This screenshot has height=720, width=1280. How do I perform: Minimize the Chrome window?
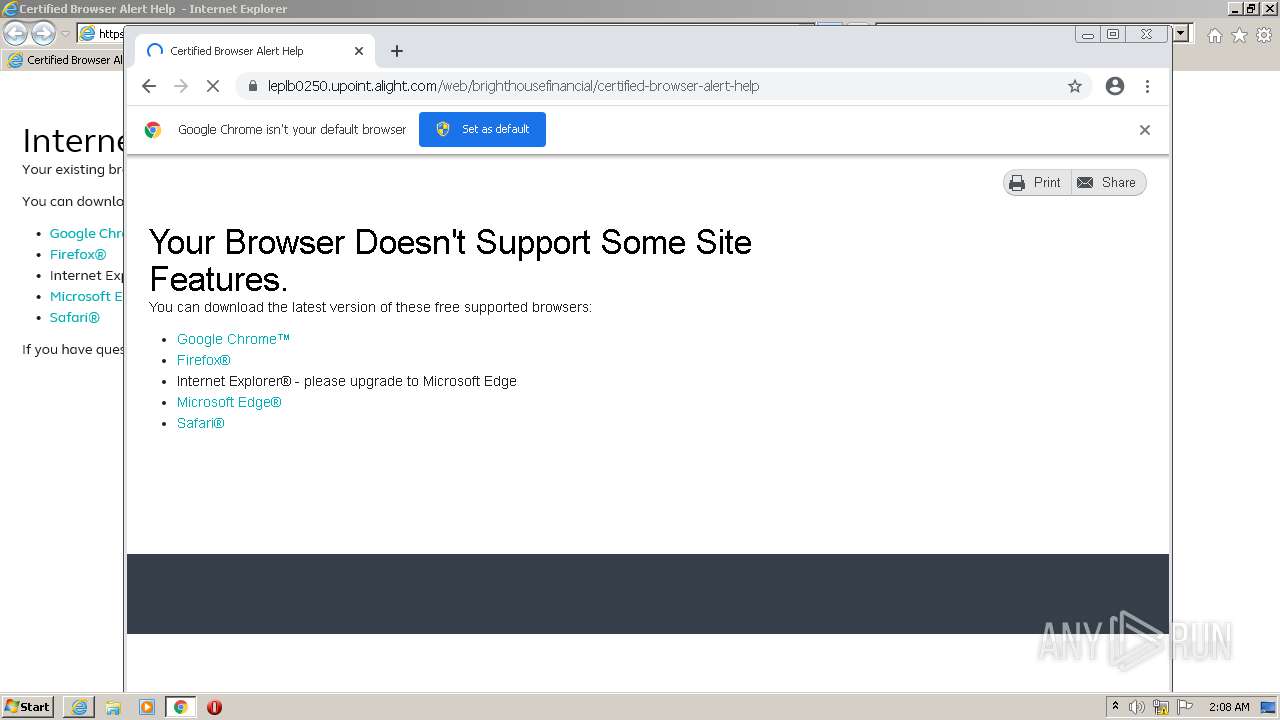point(1087,34)
